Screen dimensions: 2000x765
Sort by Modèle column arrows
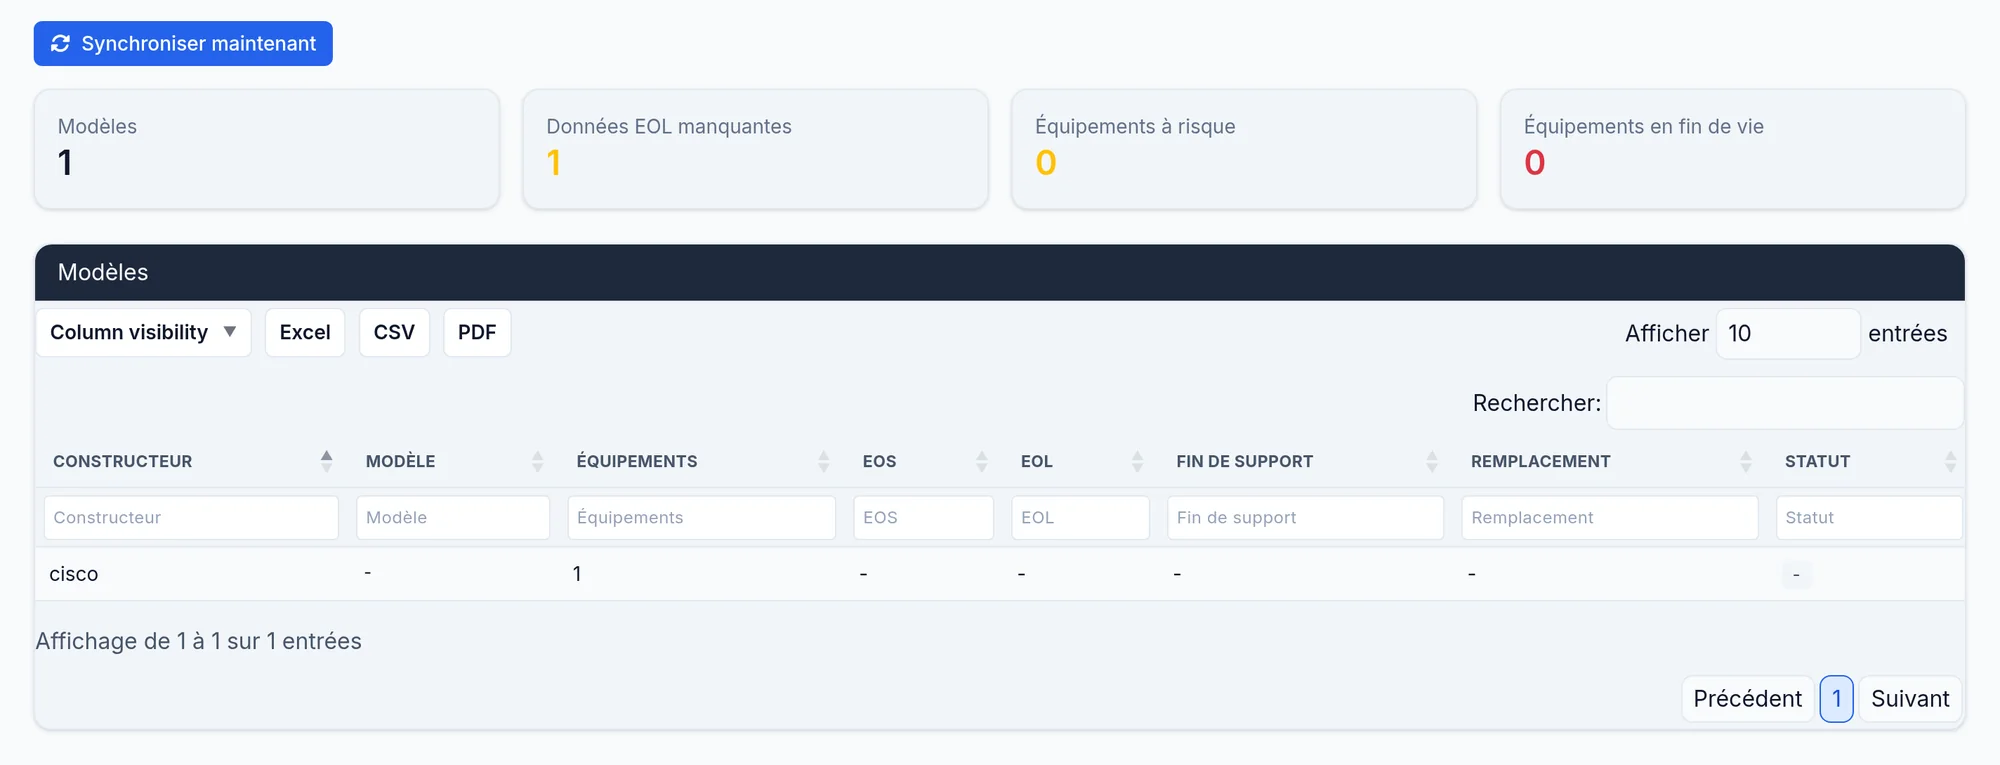[537, 461]
